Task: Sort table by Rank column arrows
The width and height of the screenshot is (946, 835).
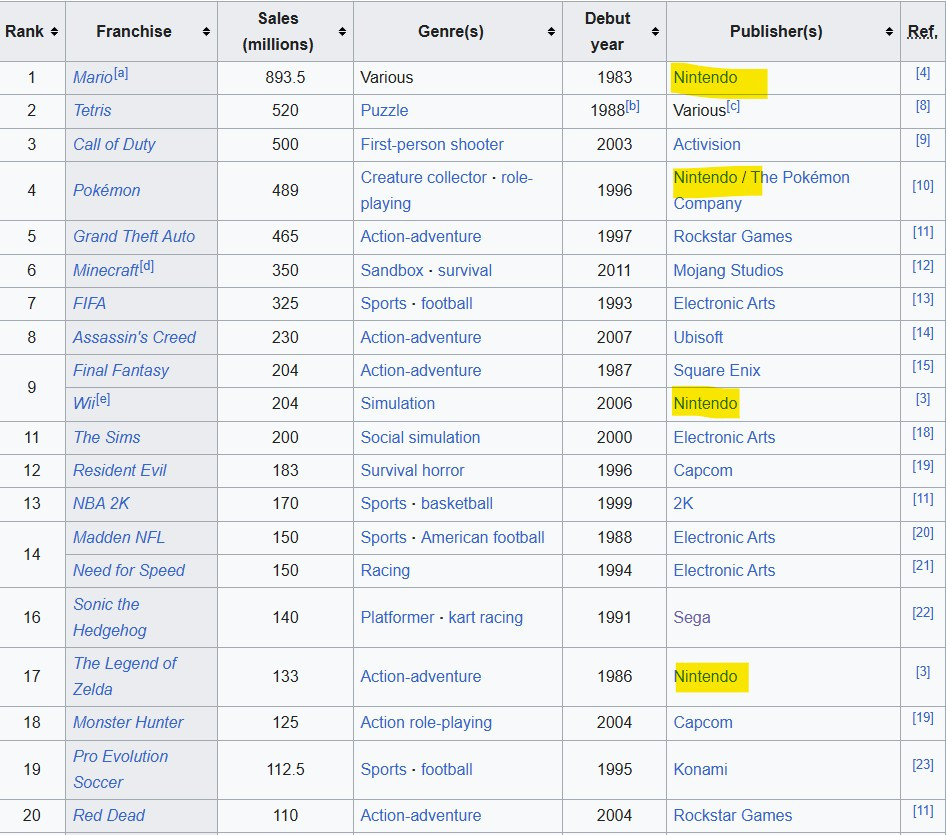Action: 54,31
